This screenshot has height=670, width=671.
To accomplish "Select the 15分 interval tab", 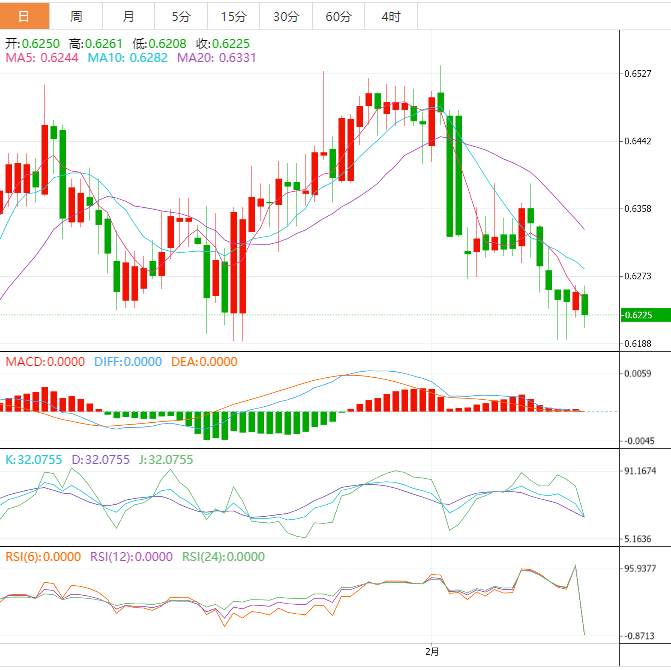I will [233, 16].
